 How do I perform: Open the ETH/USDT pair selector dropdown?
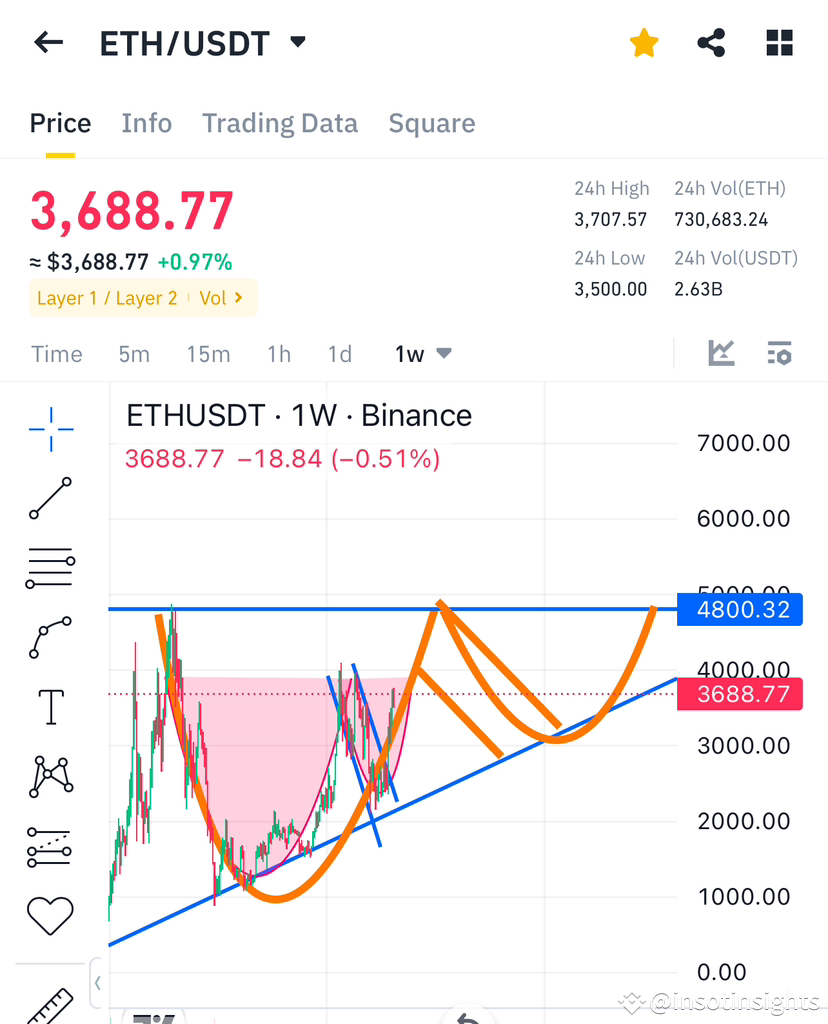297,43
